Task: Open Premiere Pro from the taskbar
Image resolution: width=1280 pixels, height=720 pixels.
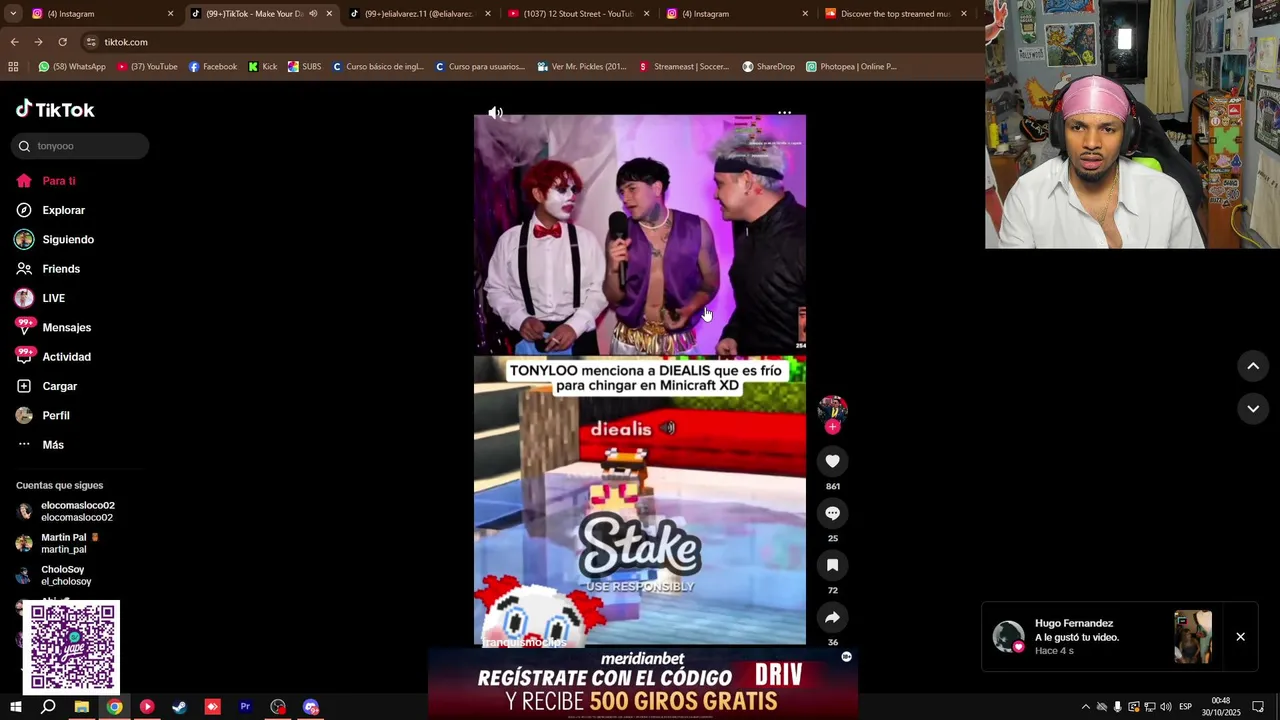Action: (245, 707)
